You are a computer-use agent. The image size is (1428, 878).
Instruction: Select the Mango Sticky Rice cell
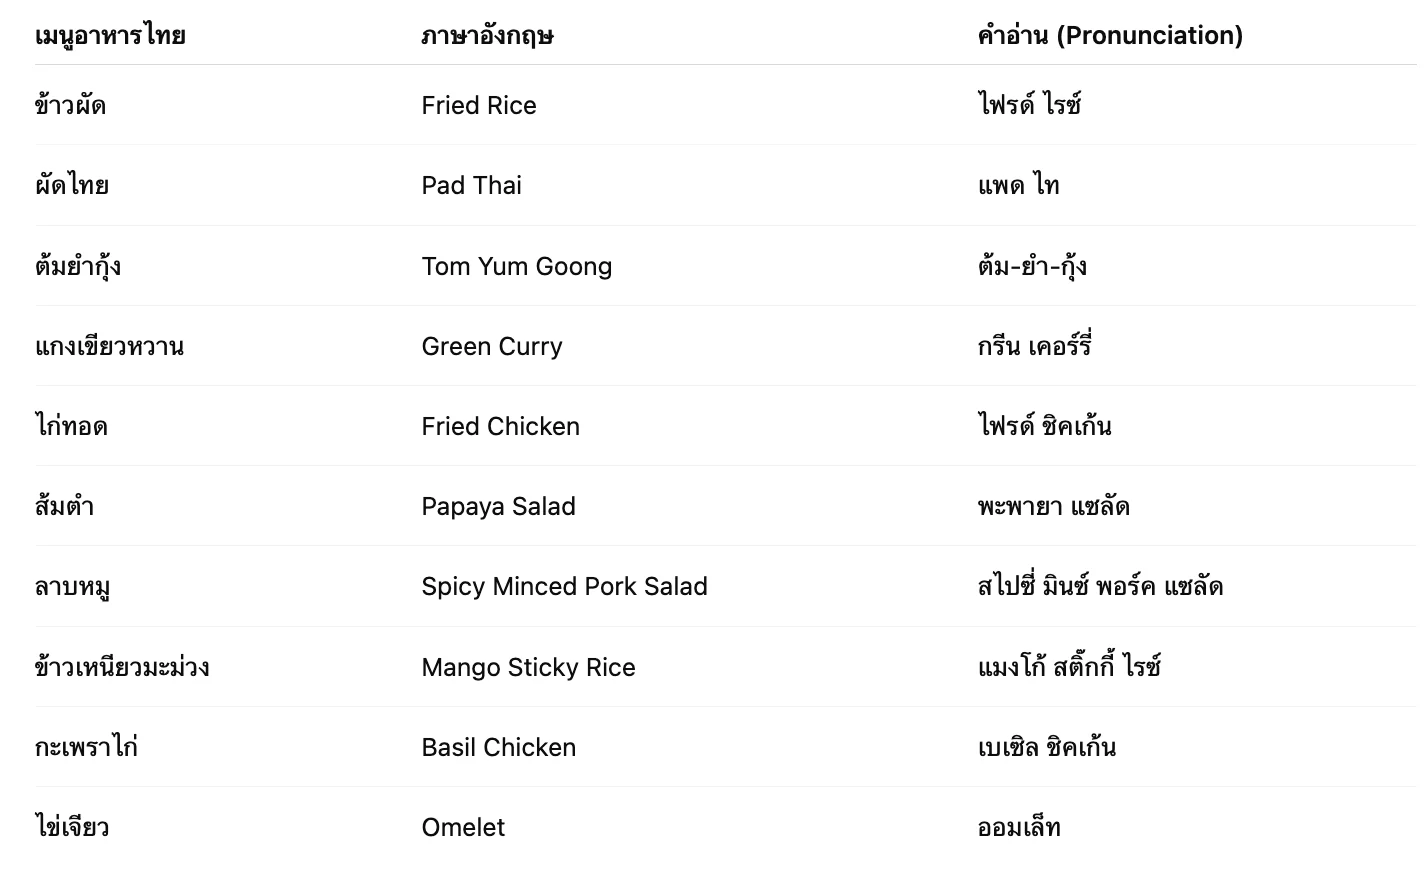click(x=529, y=668)
